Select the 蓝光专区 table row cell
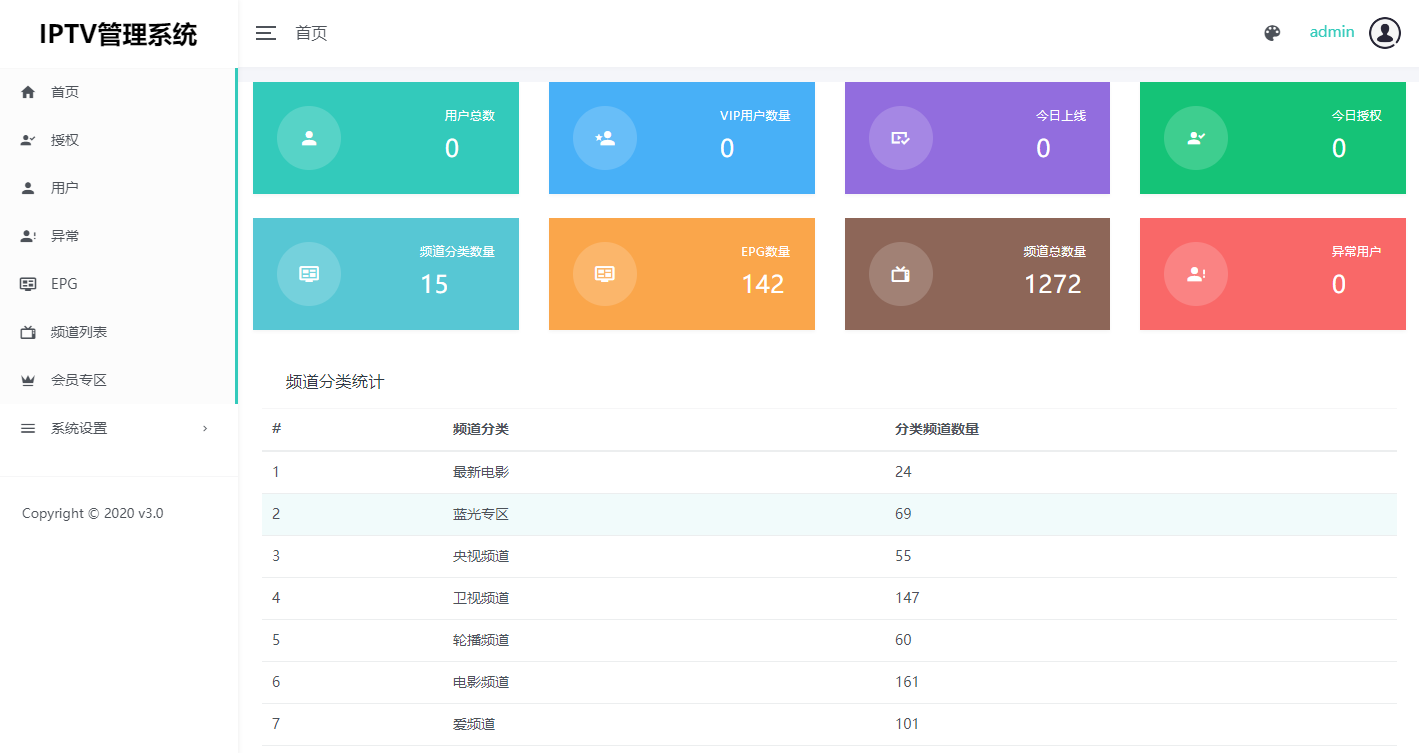Image resolution: width=1419 pixels, height=753 pixels. (x=481, y=514)
